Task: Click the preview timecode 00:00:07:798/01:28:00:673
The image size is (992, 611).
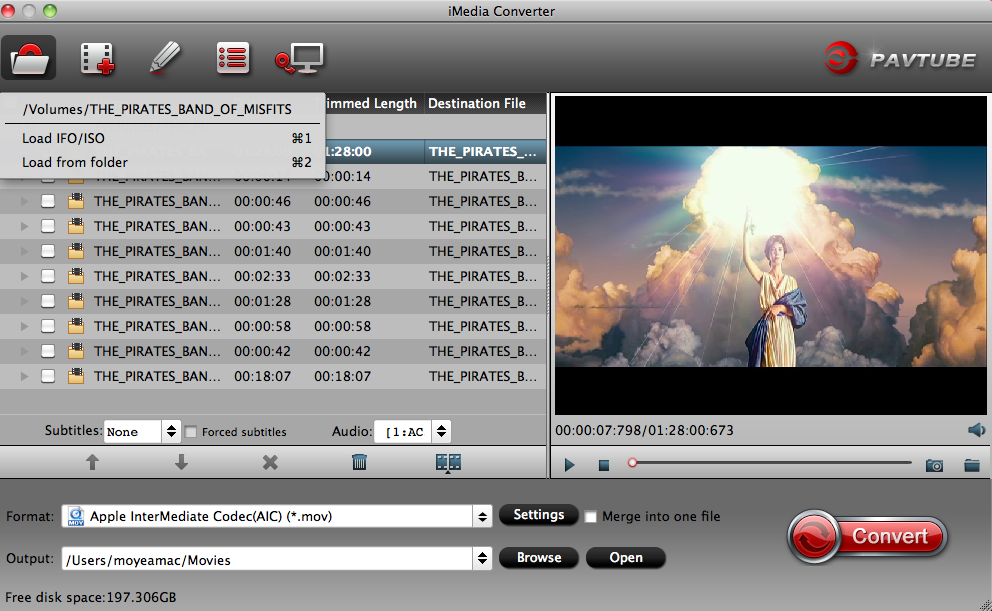Action: [644, 430]
